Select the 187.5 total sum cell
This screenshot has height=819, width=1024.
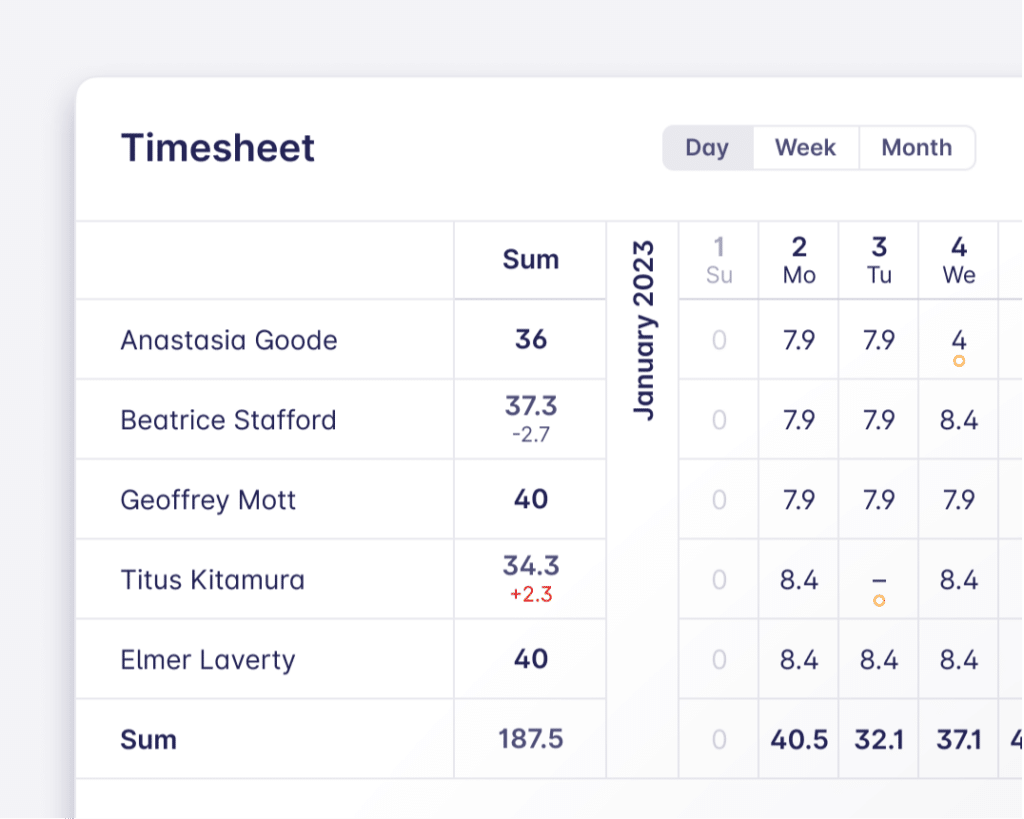tap(531, 739)
